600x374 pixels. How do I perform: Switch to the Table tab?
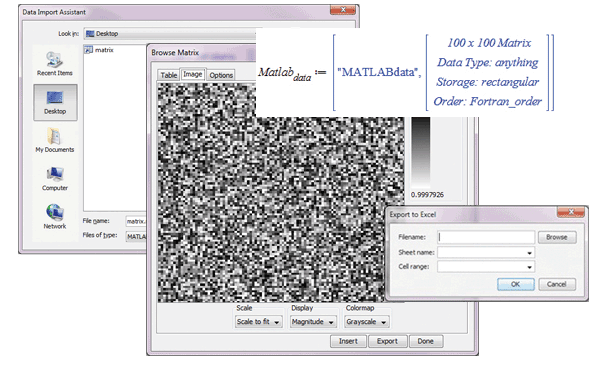pos(168,75)
